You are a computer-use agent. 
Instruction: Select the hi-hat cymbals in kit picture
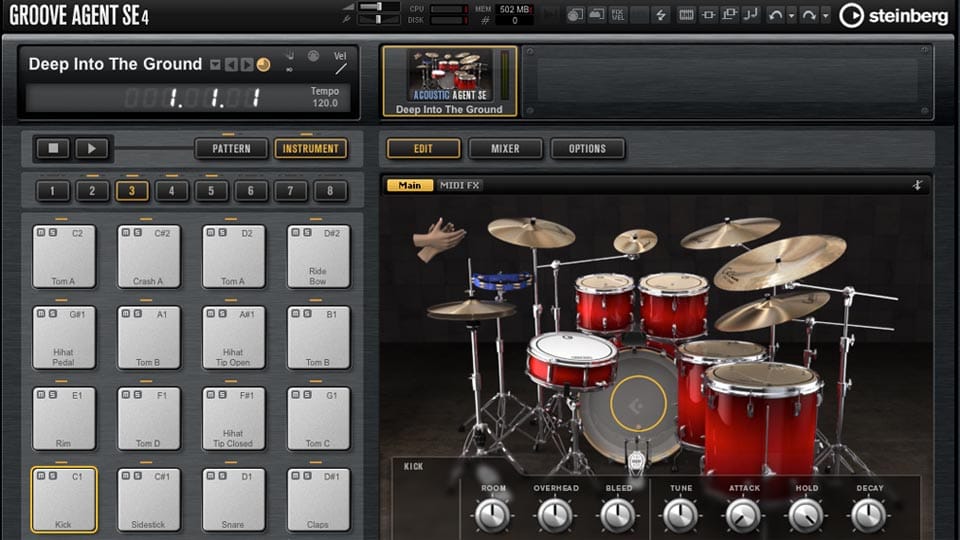pyautogui.click(x=470, y=310)
